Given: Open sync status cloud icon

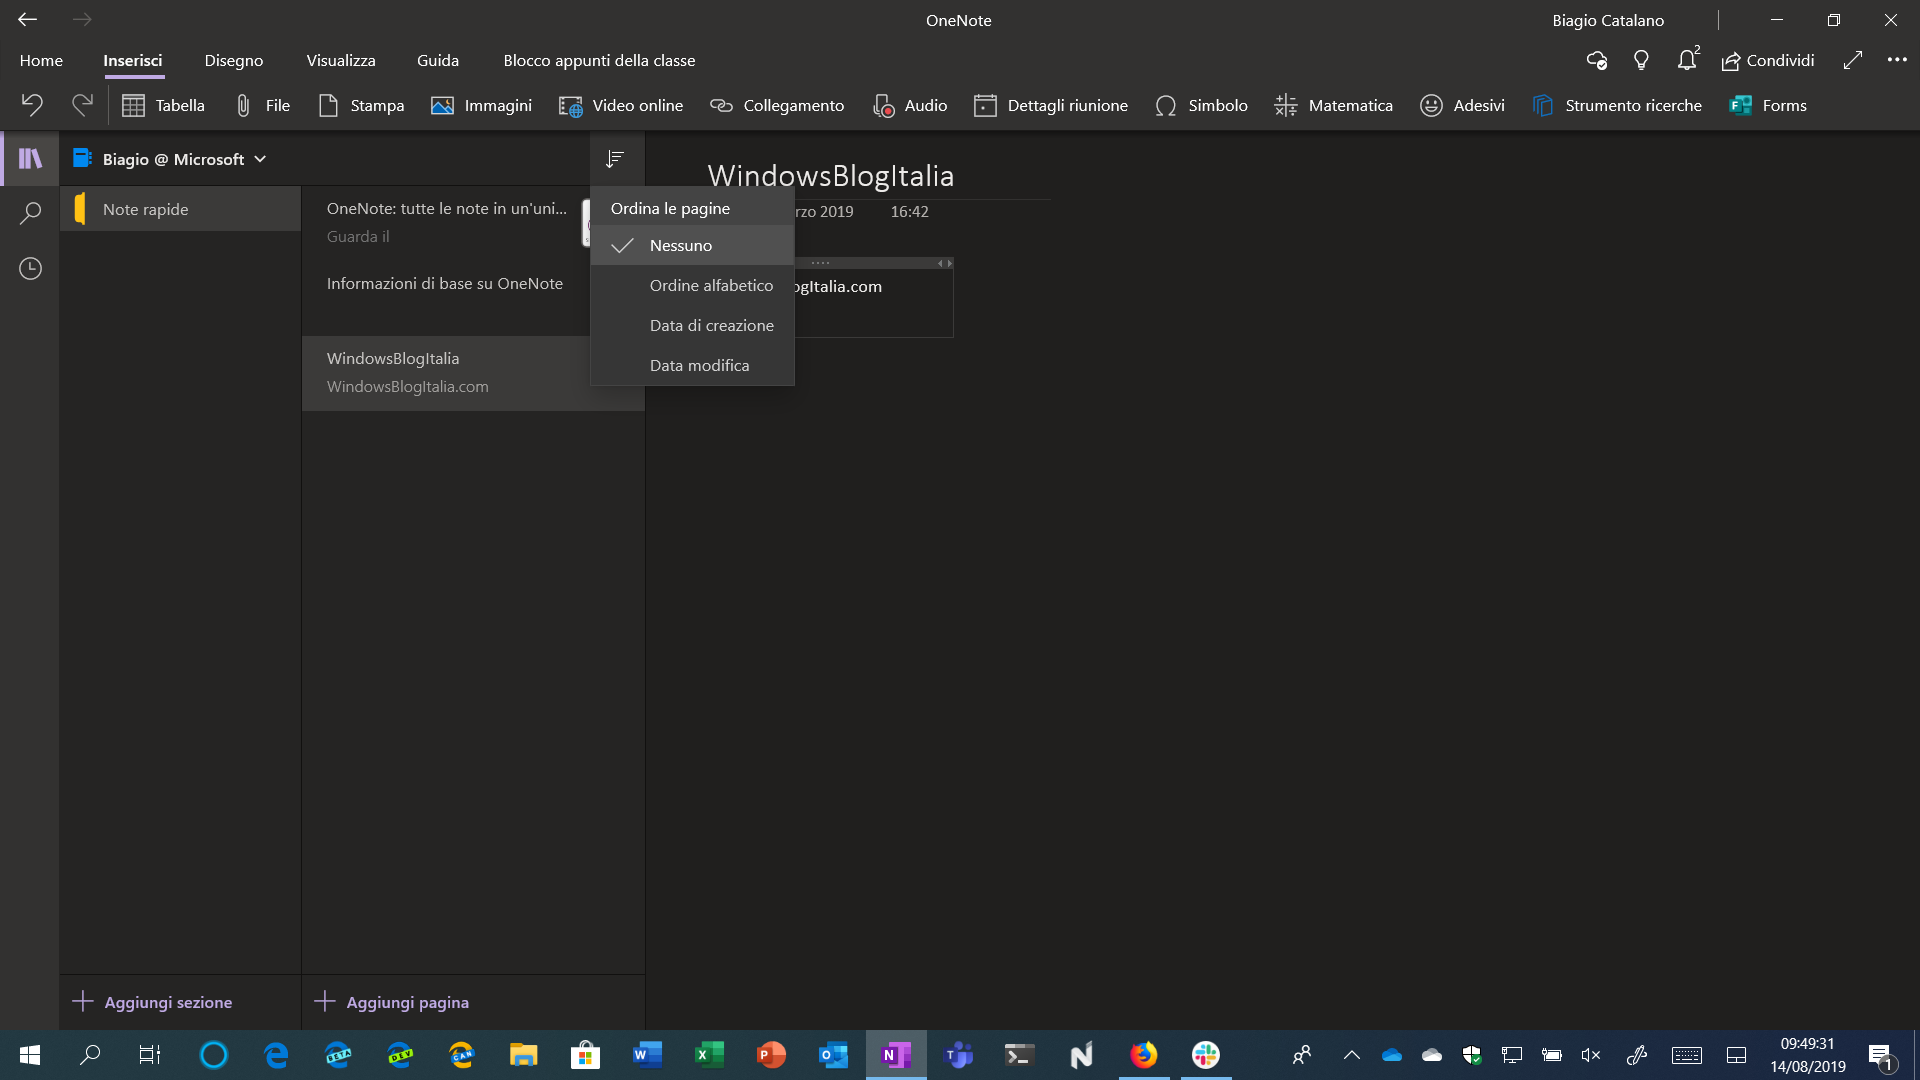Looking at the screenshot, I should [x=1596, y=60].
